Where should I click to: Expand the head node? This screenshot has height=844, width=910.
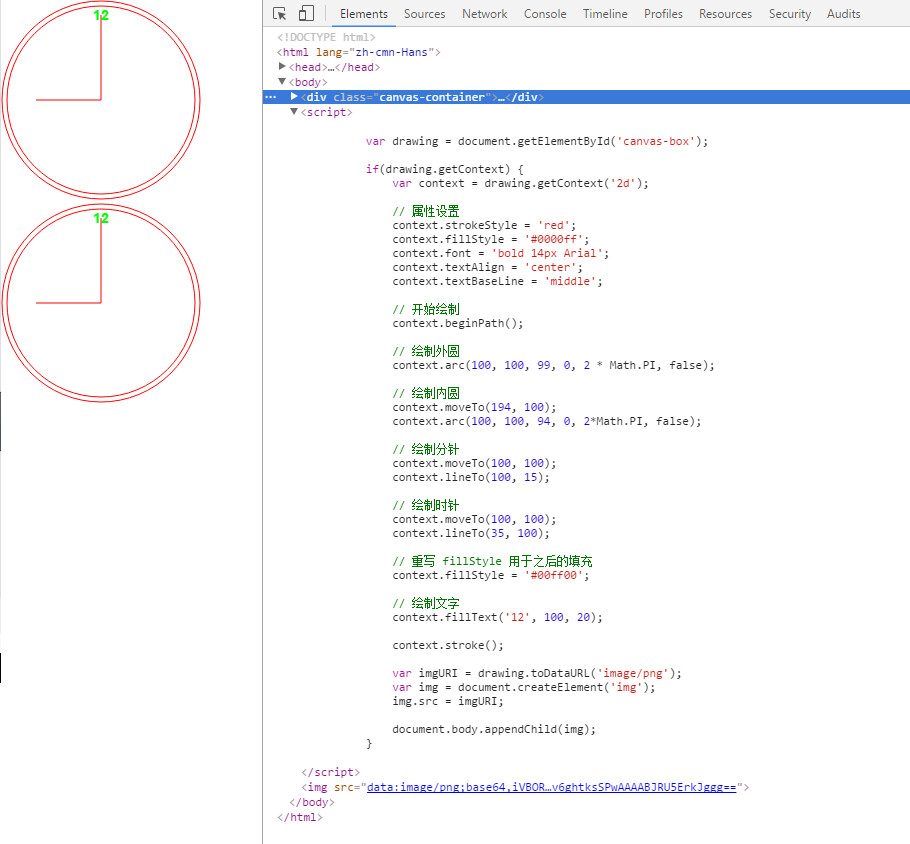point(283,67)
